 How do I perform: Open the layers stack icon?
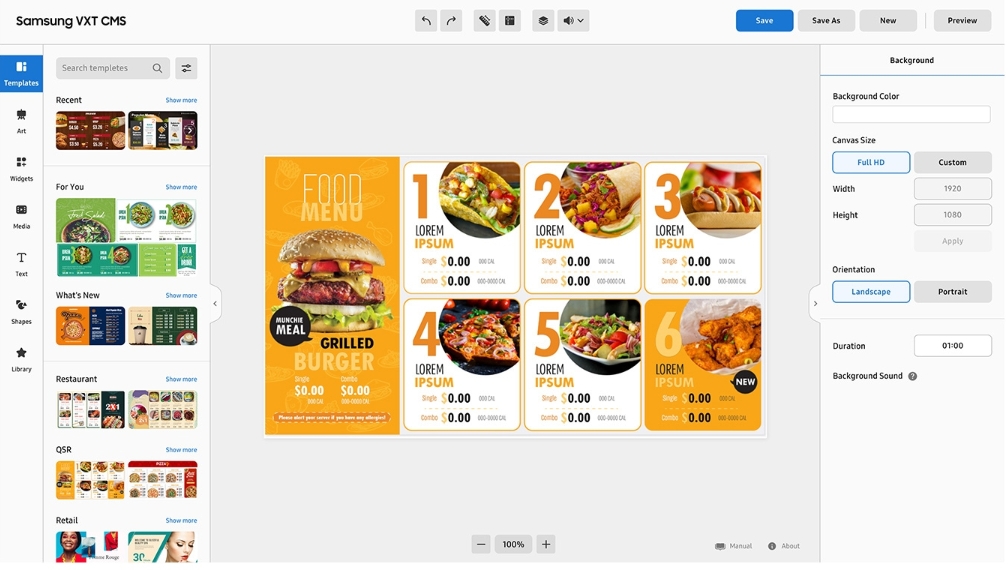click(543, 21)
